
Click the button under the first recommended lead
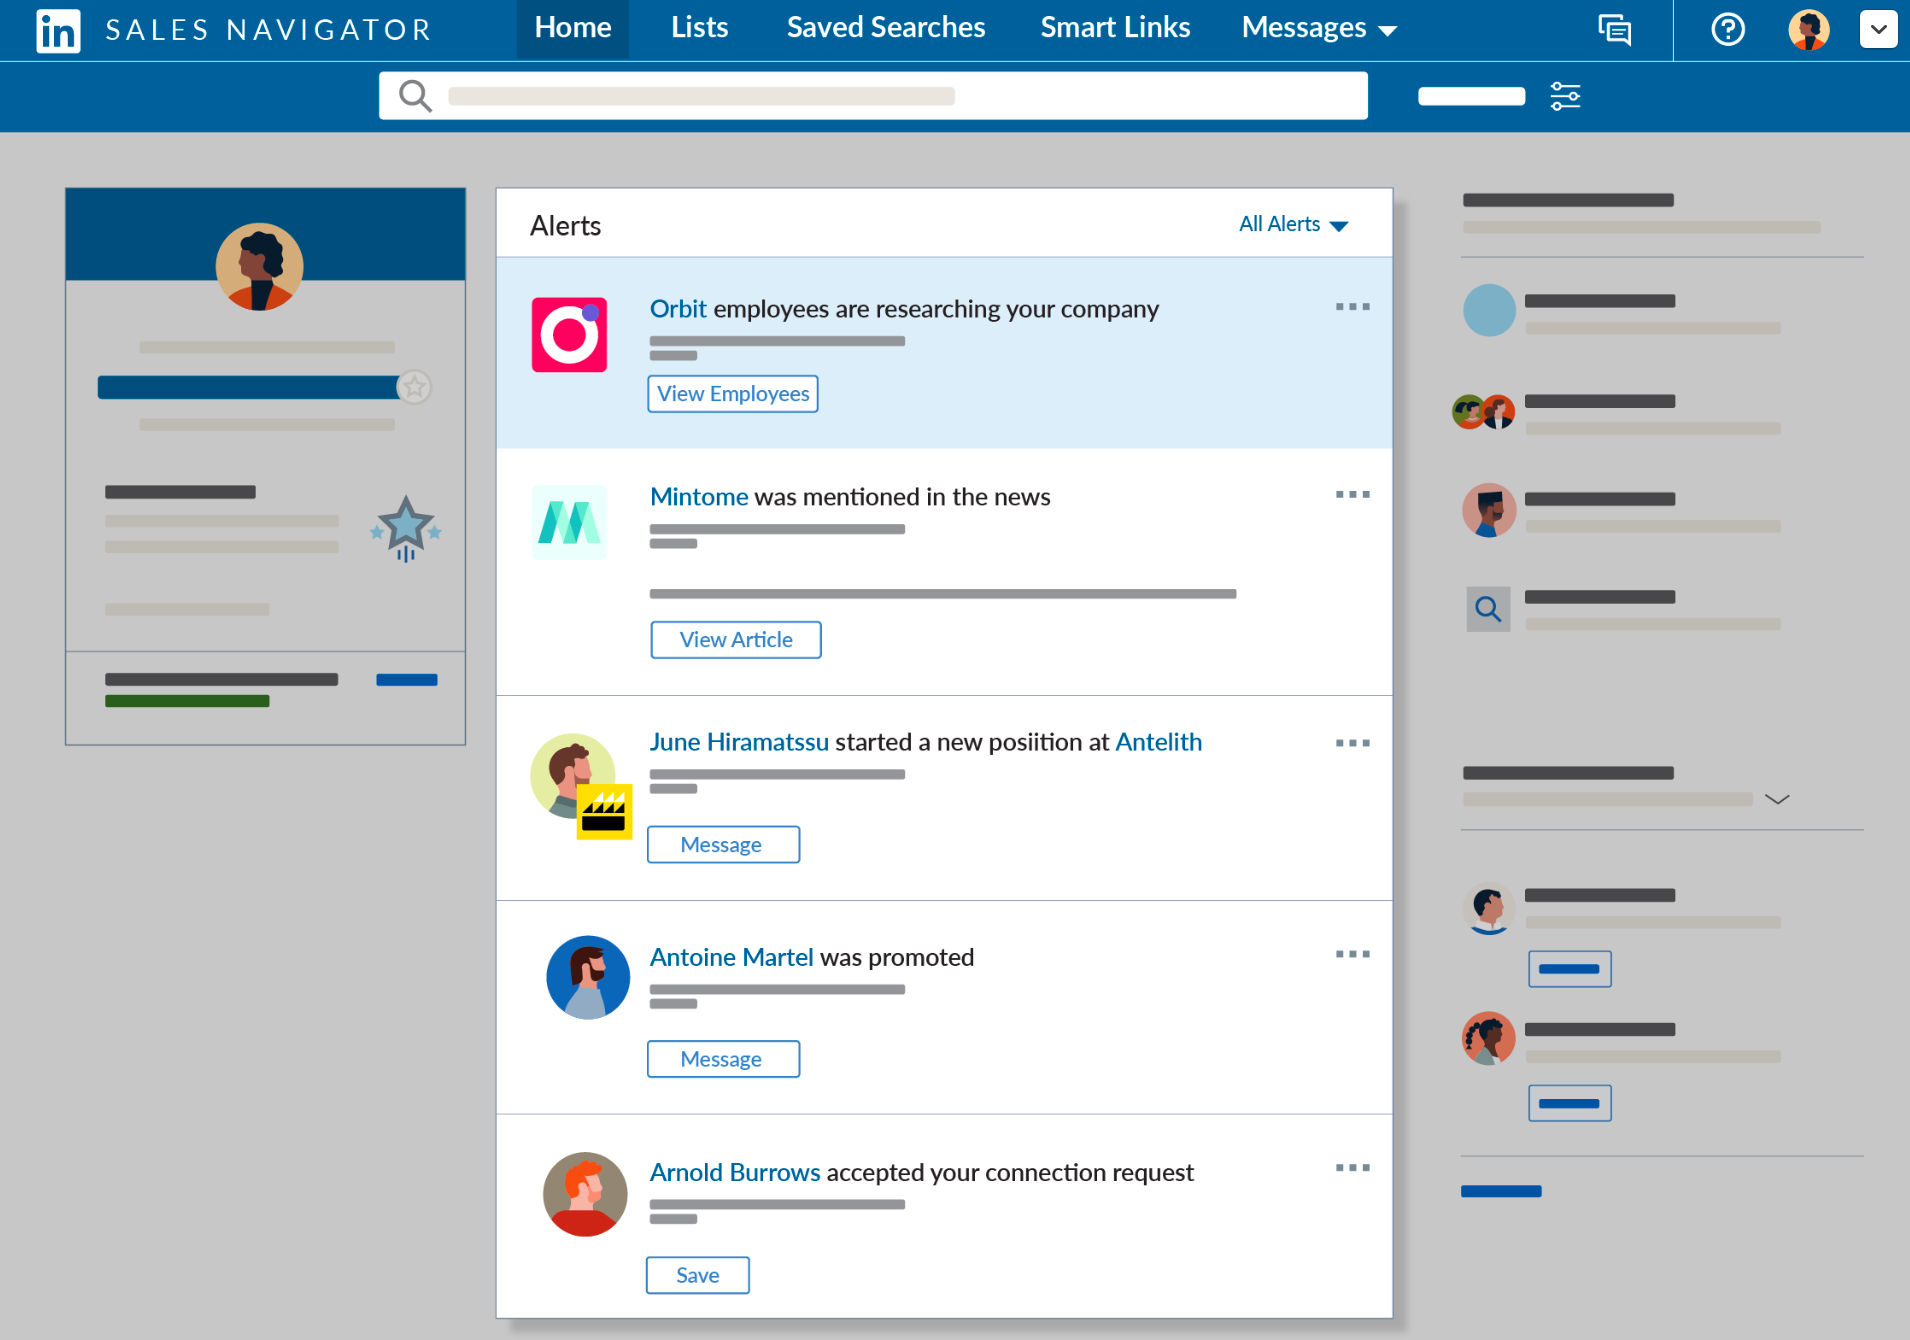1569,969
